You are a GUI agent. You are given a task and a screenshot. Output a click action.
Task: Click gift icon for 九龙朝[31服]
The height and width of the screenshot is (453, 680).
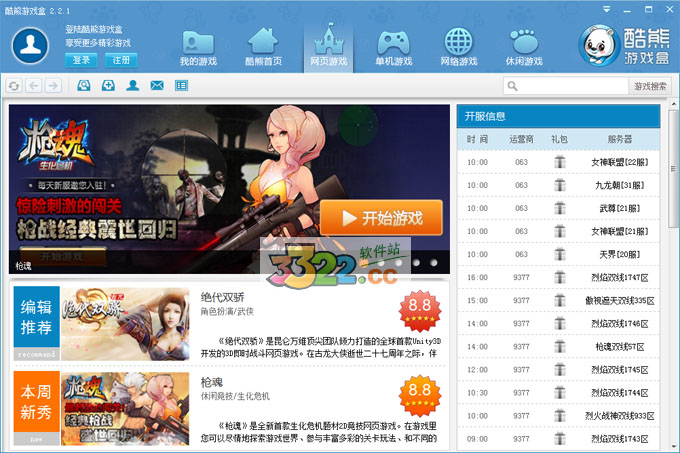560,185
